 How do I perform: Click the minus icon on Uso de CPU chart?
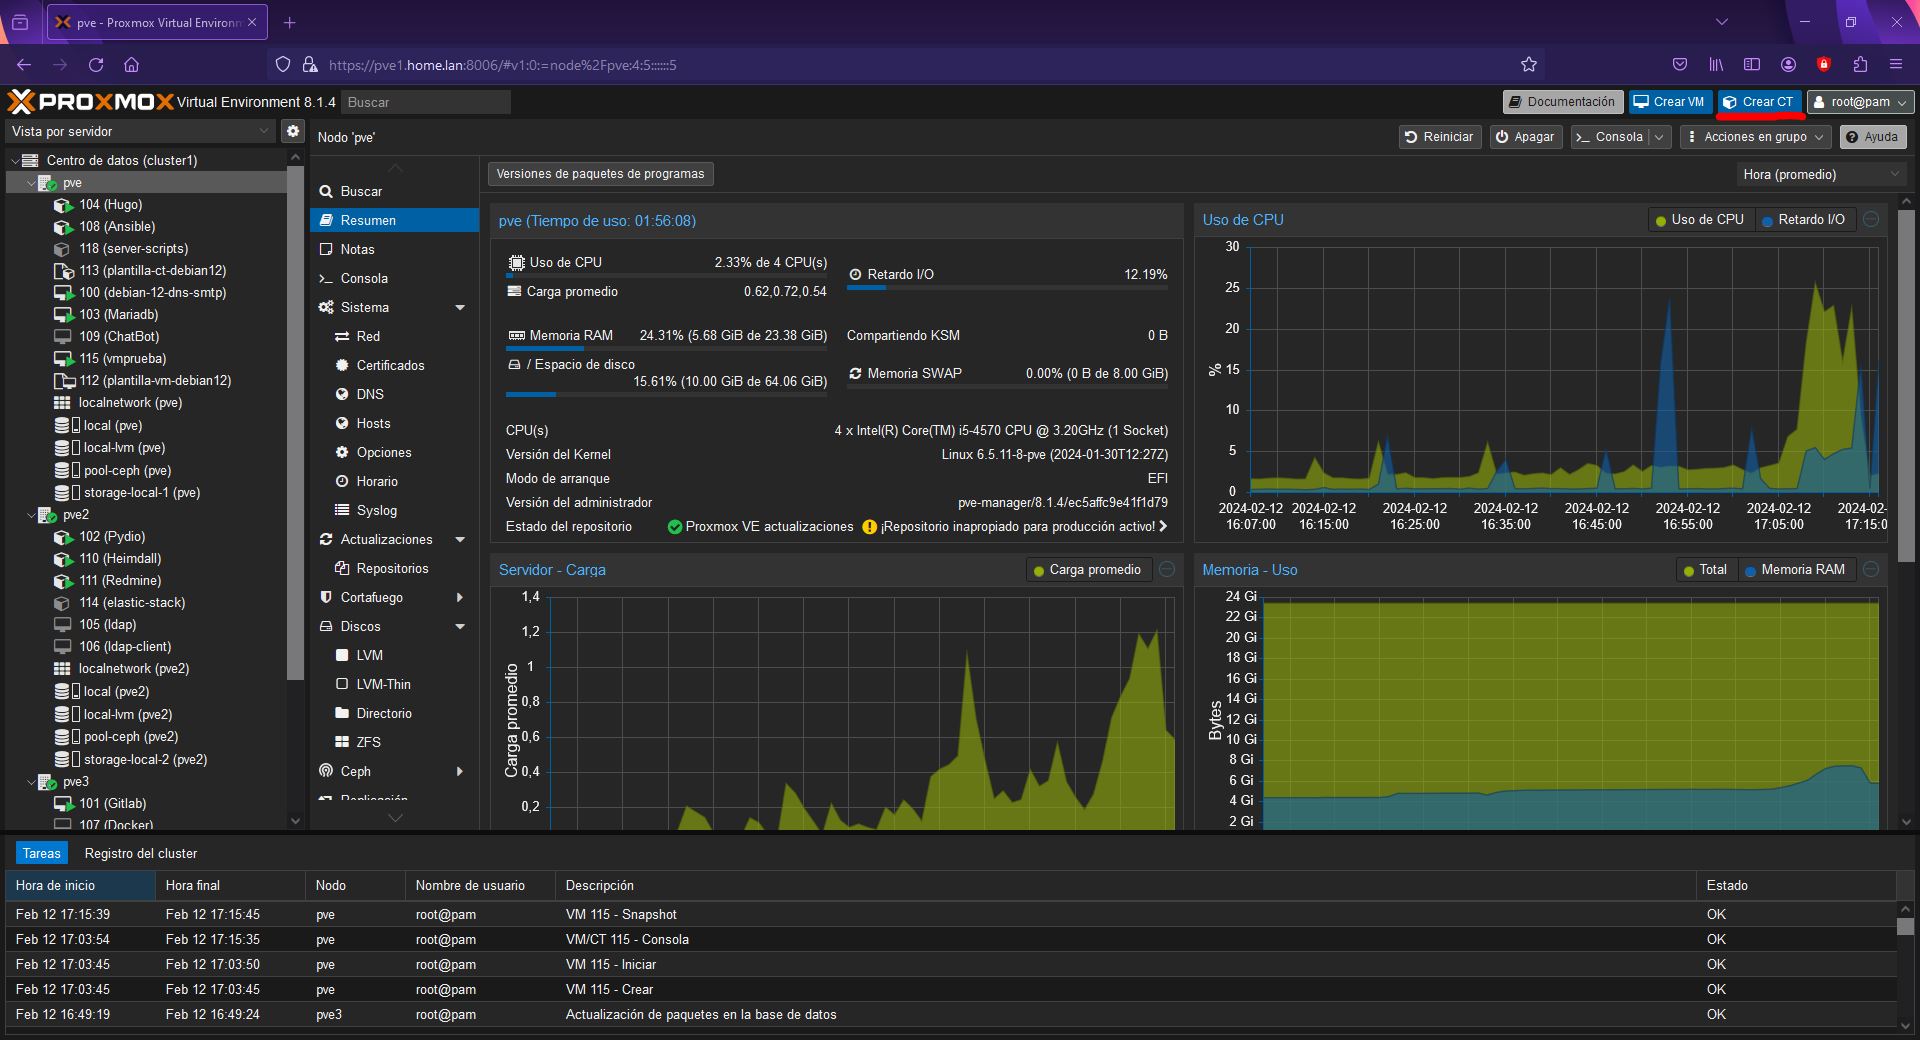[1871, 219]
